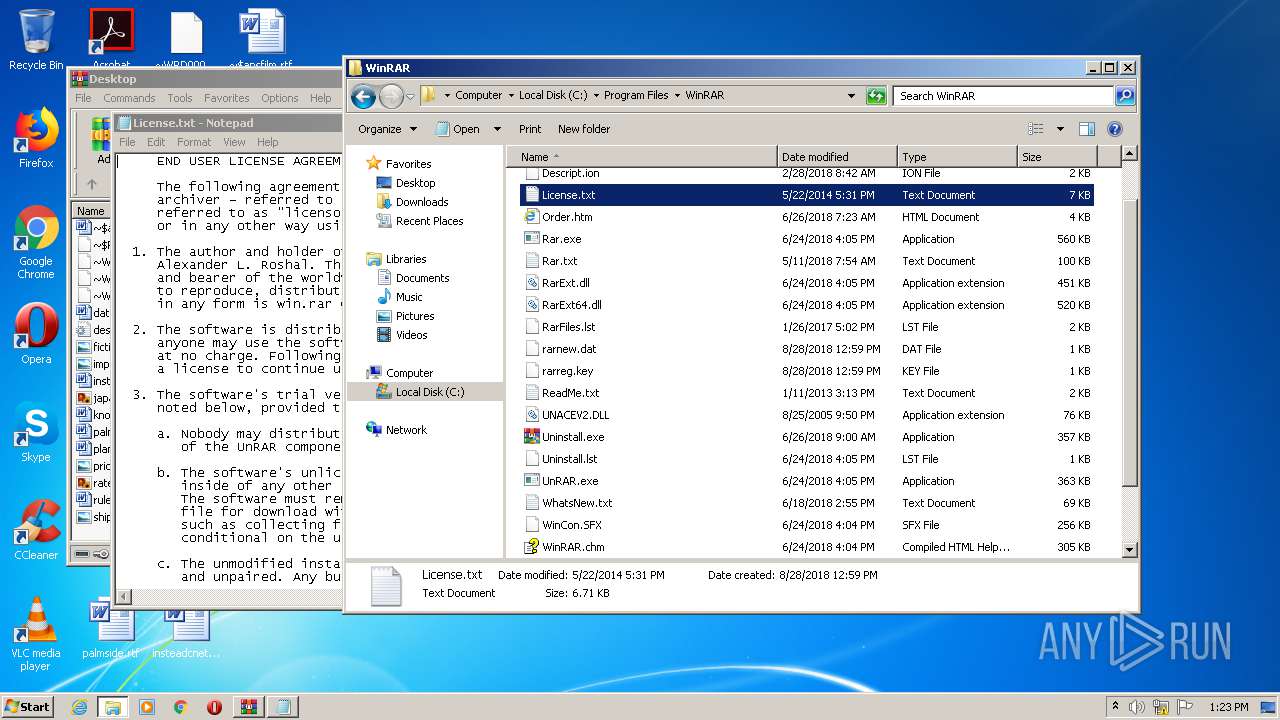Open the Organize dropdown menu
Screen dimensions: 1280x720
coord(387,129)
